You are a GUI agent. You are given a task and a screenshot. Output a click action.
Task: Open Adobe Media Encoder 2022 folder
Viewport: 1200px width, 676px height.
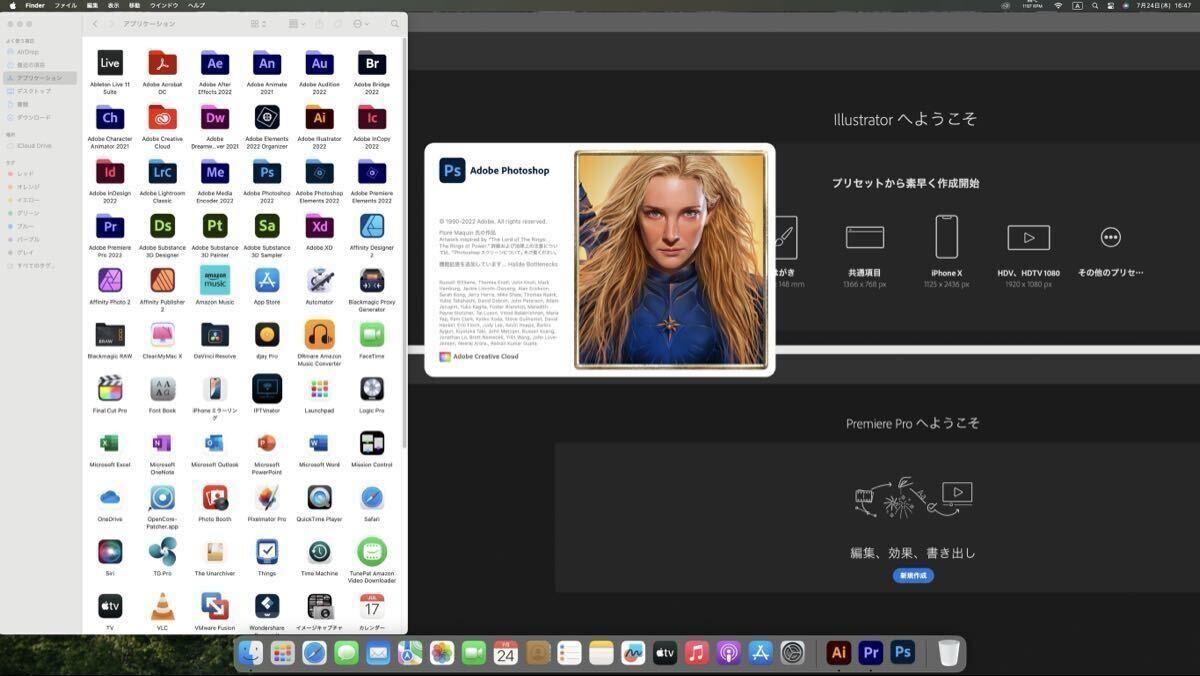[215, 172]
